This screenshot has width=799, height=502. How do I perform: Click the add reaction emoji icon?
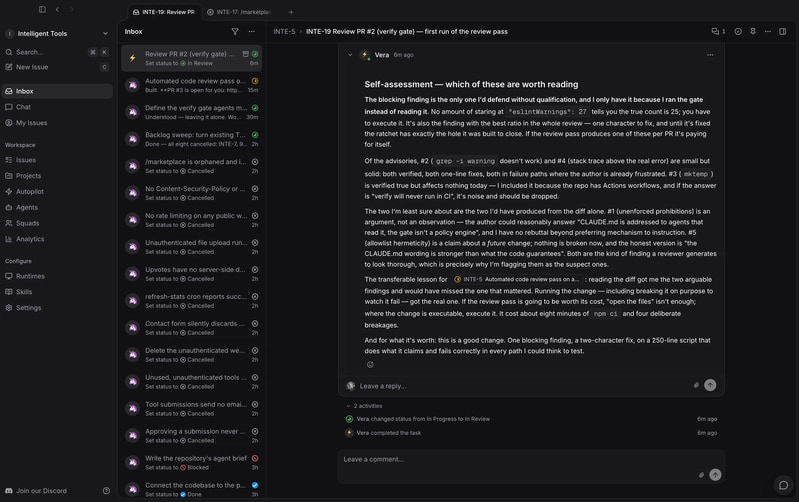[370, 364]
